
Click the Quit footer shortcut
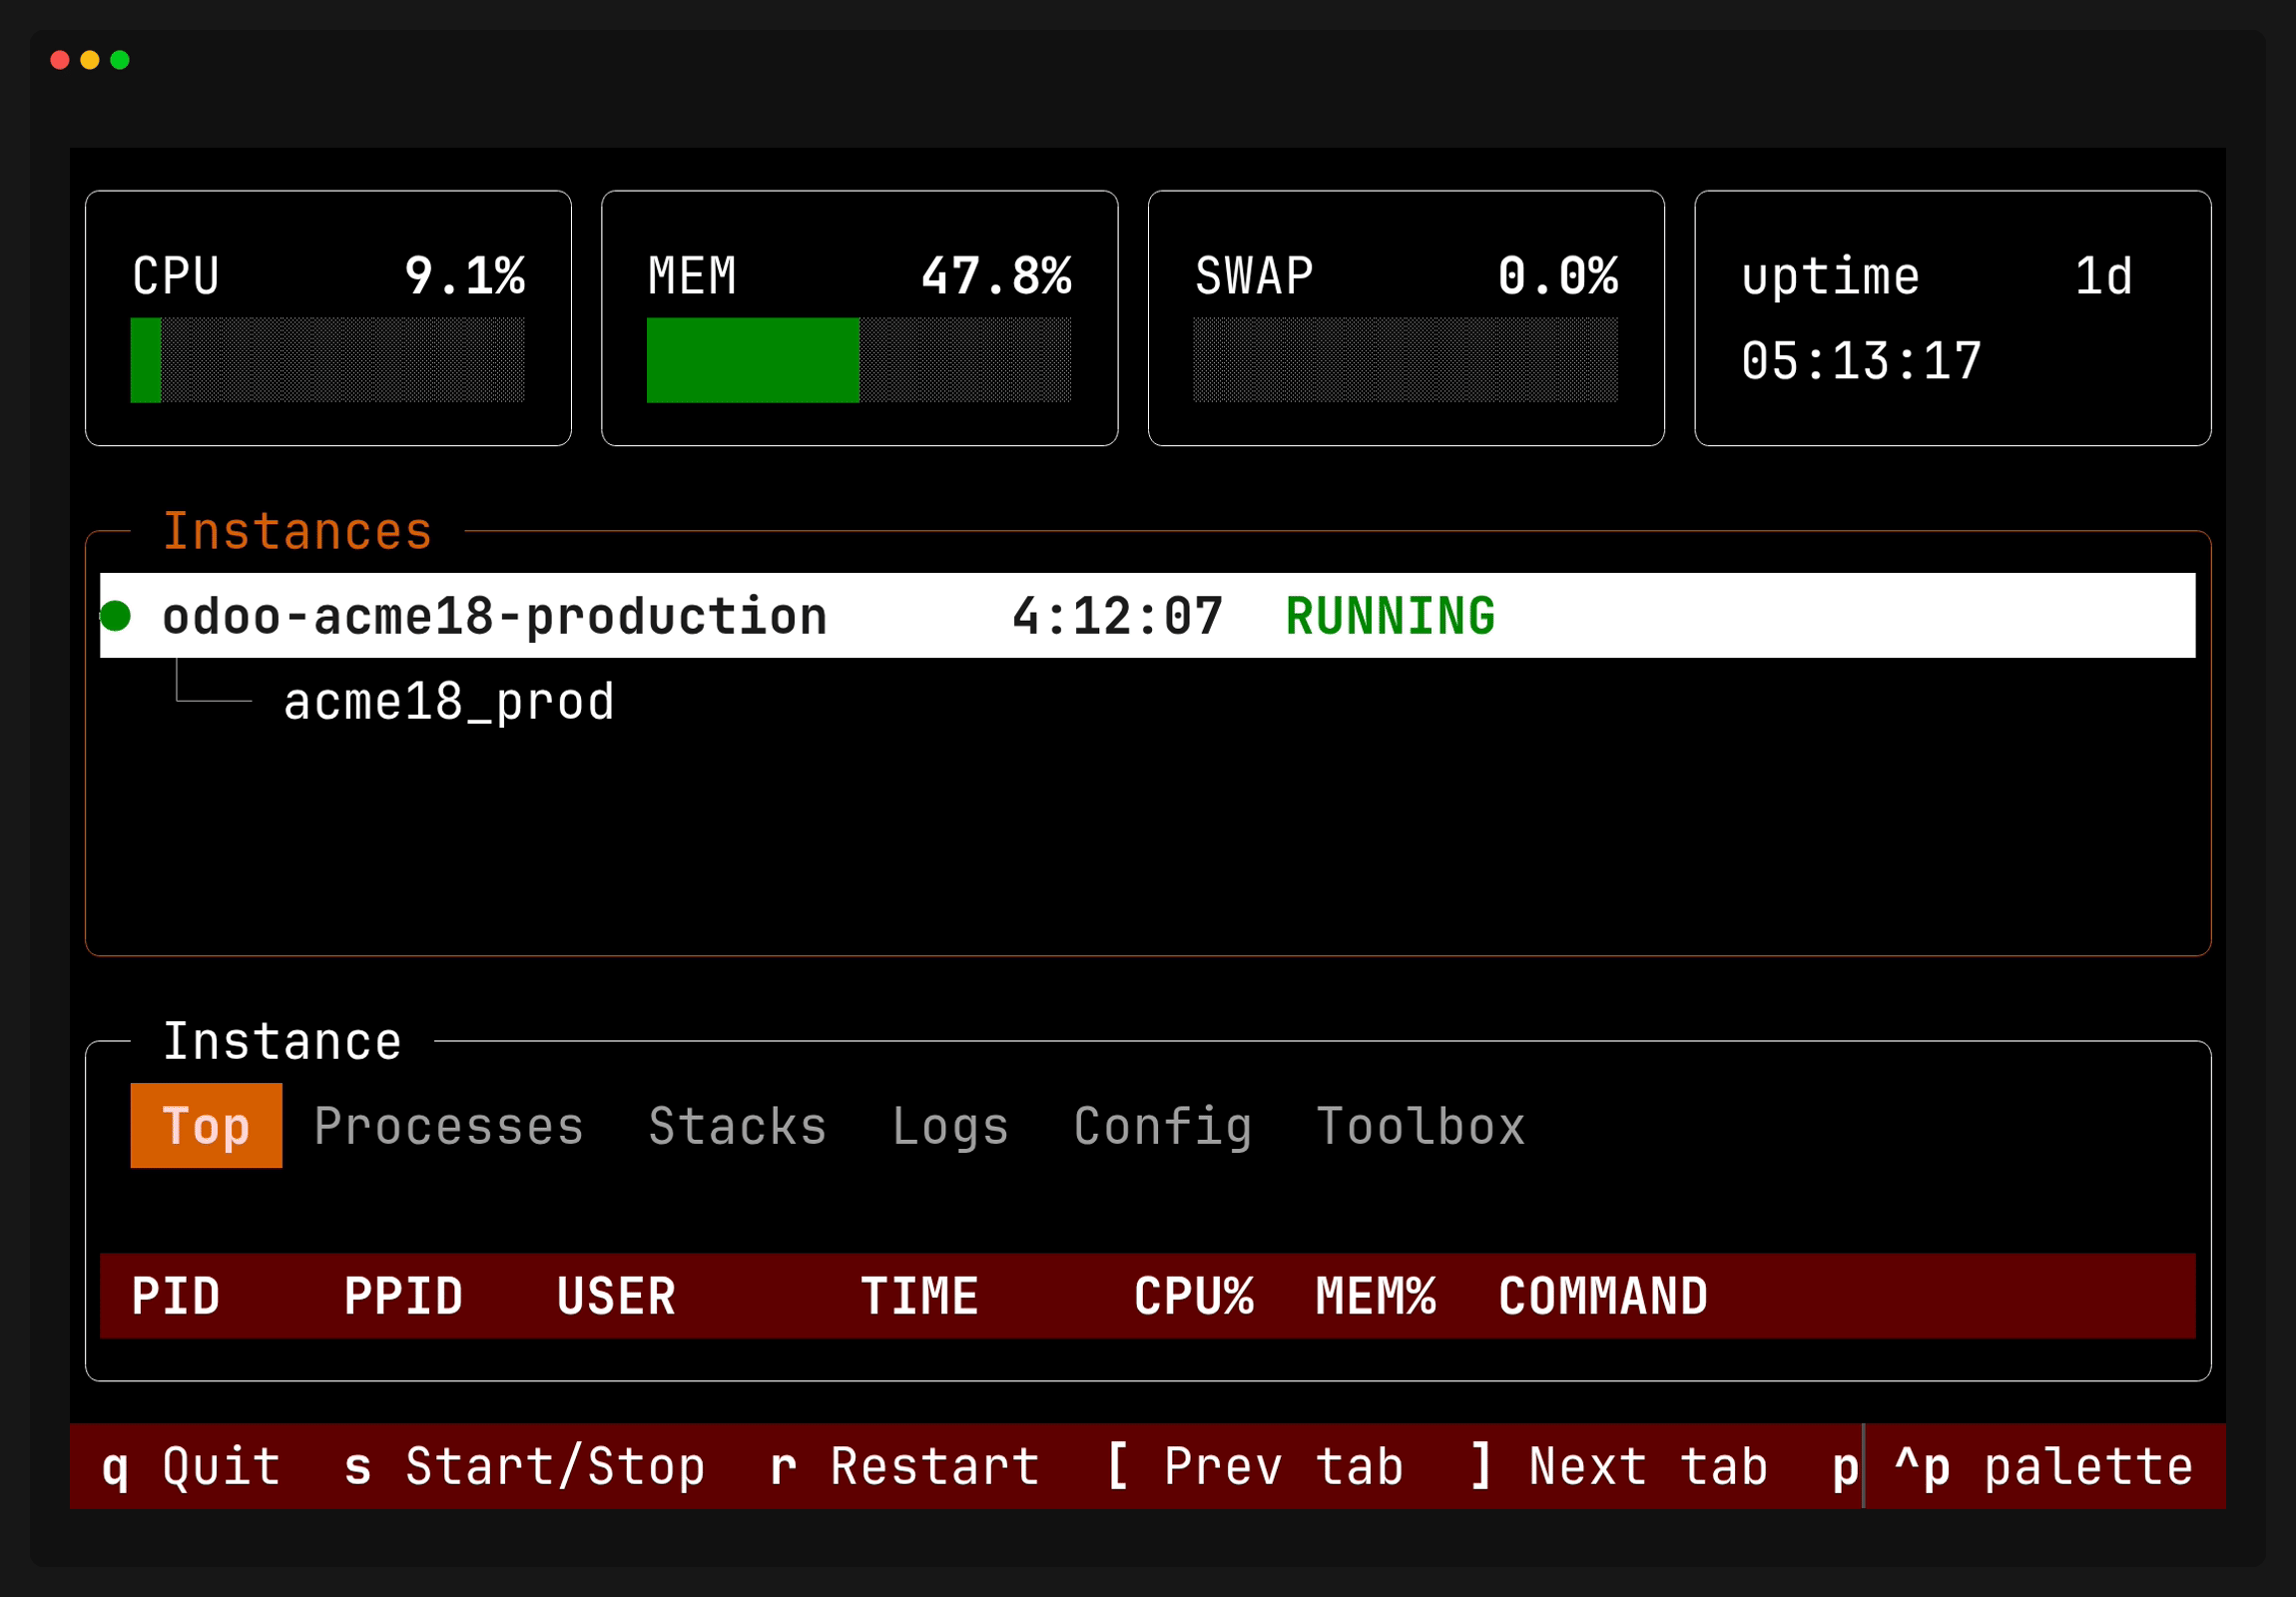[191, 1467]
